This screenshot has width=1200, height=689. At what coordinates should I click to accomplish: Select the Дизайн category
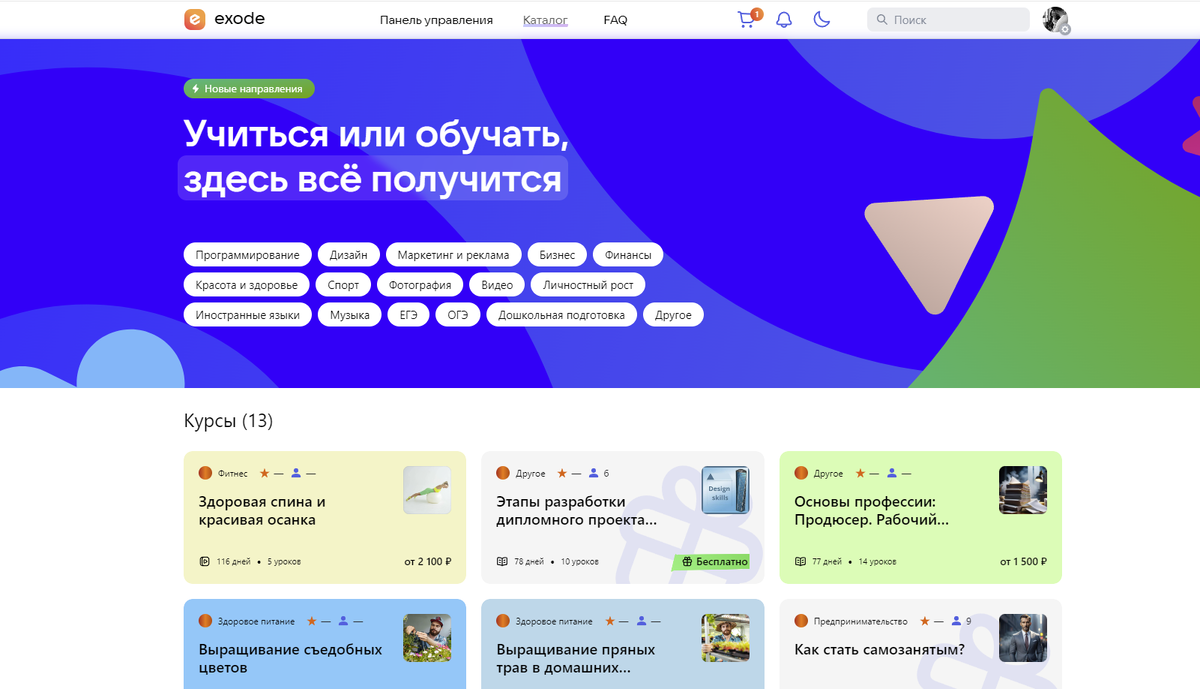[x=348, y=255]
